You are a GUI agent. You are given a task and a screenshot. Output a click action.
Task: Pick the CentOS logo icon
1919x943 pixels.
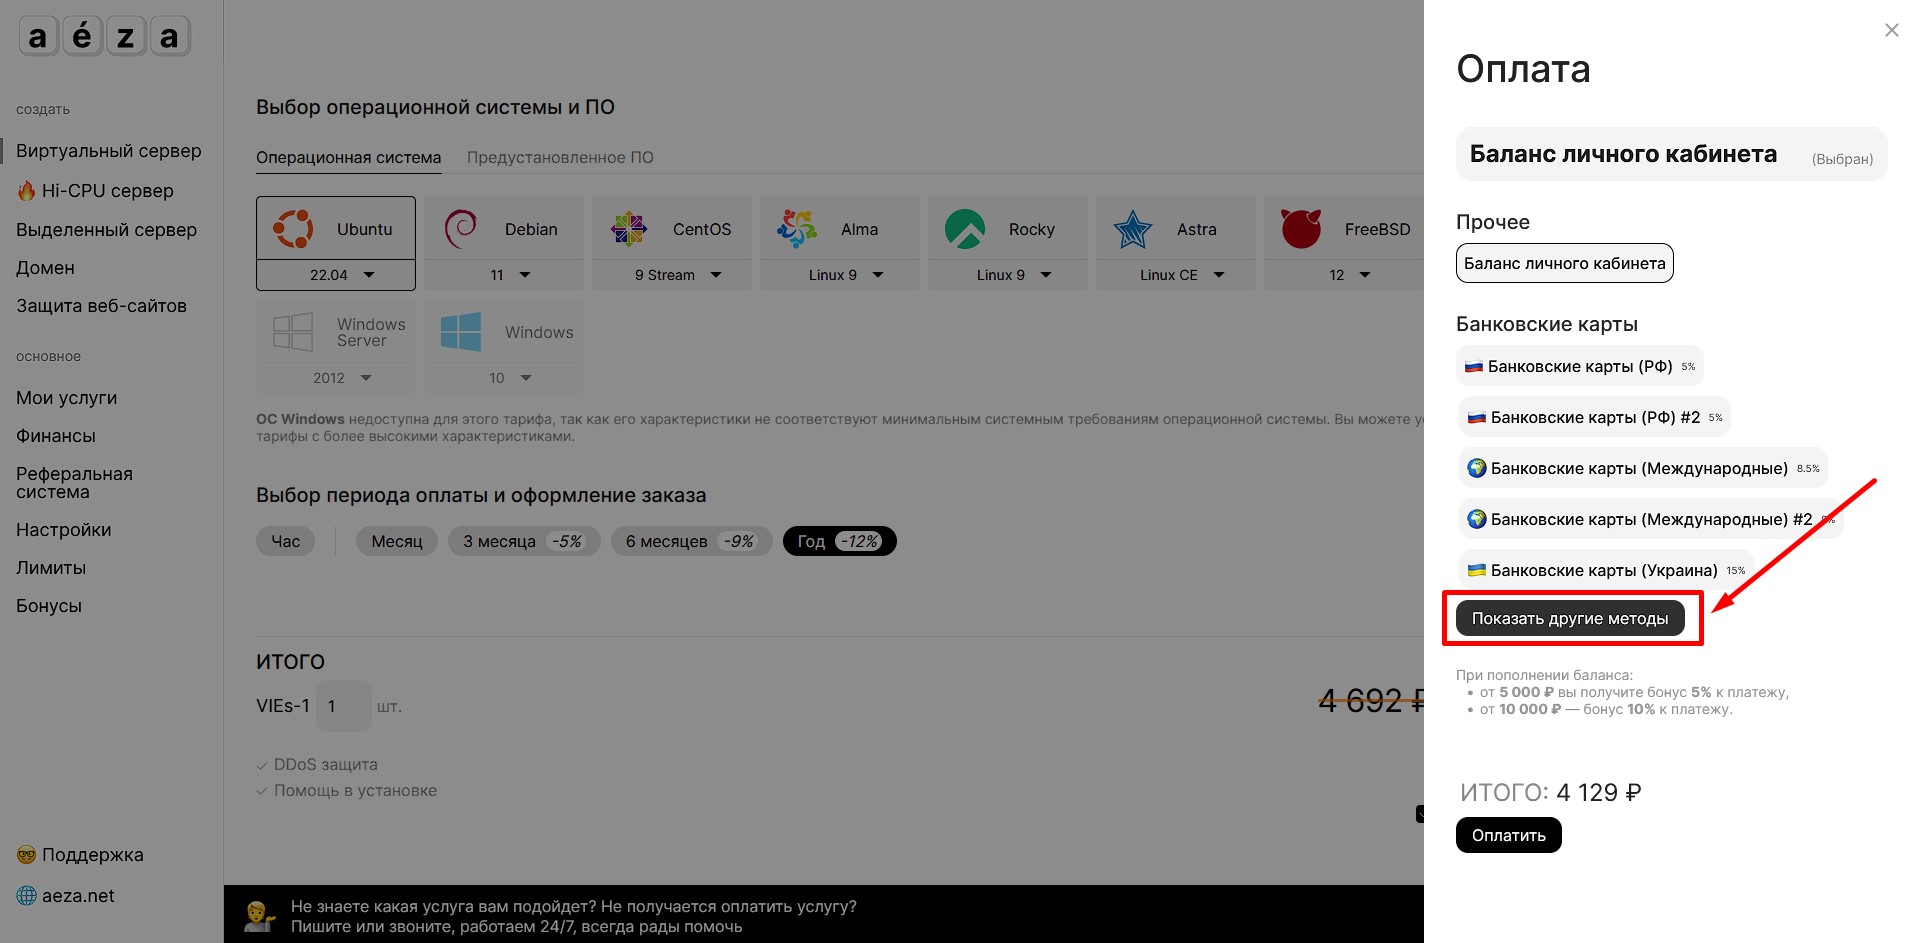click(x=629, y=229)
